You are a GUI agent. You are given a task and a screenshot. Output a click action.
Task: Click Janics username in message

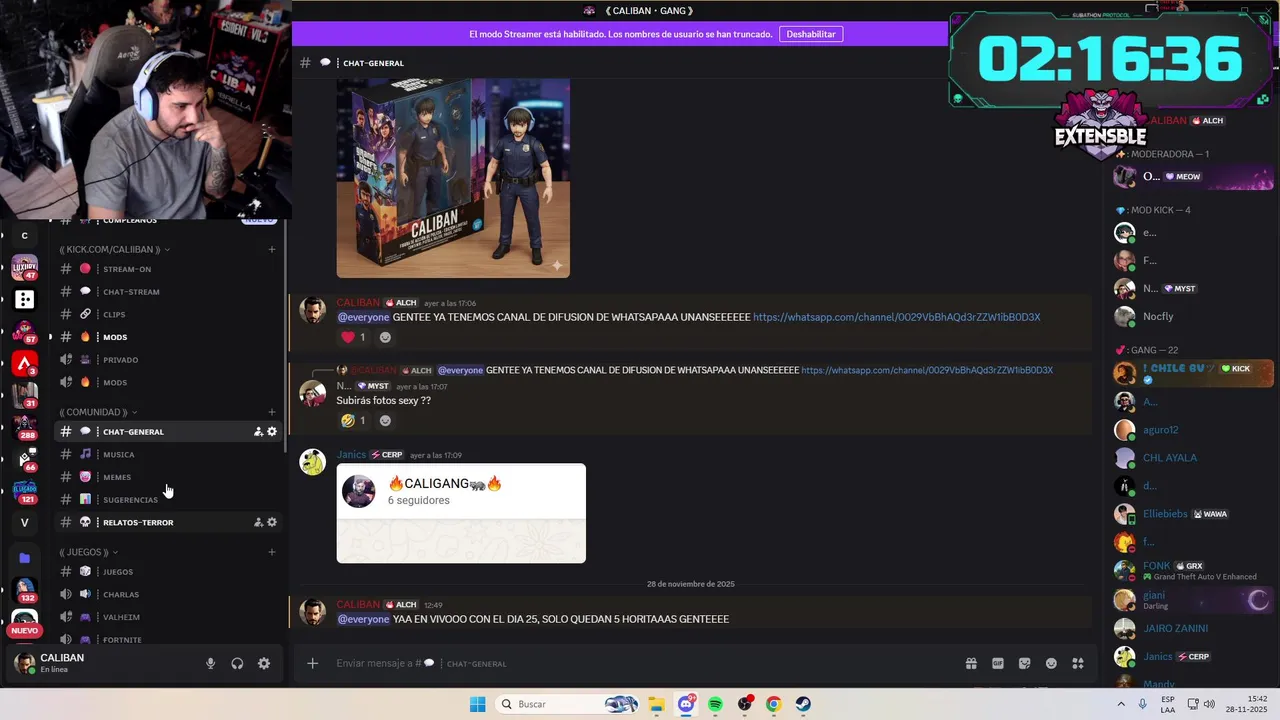pyautogui.click(x=351, y=455)
